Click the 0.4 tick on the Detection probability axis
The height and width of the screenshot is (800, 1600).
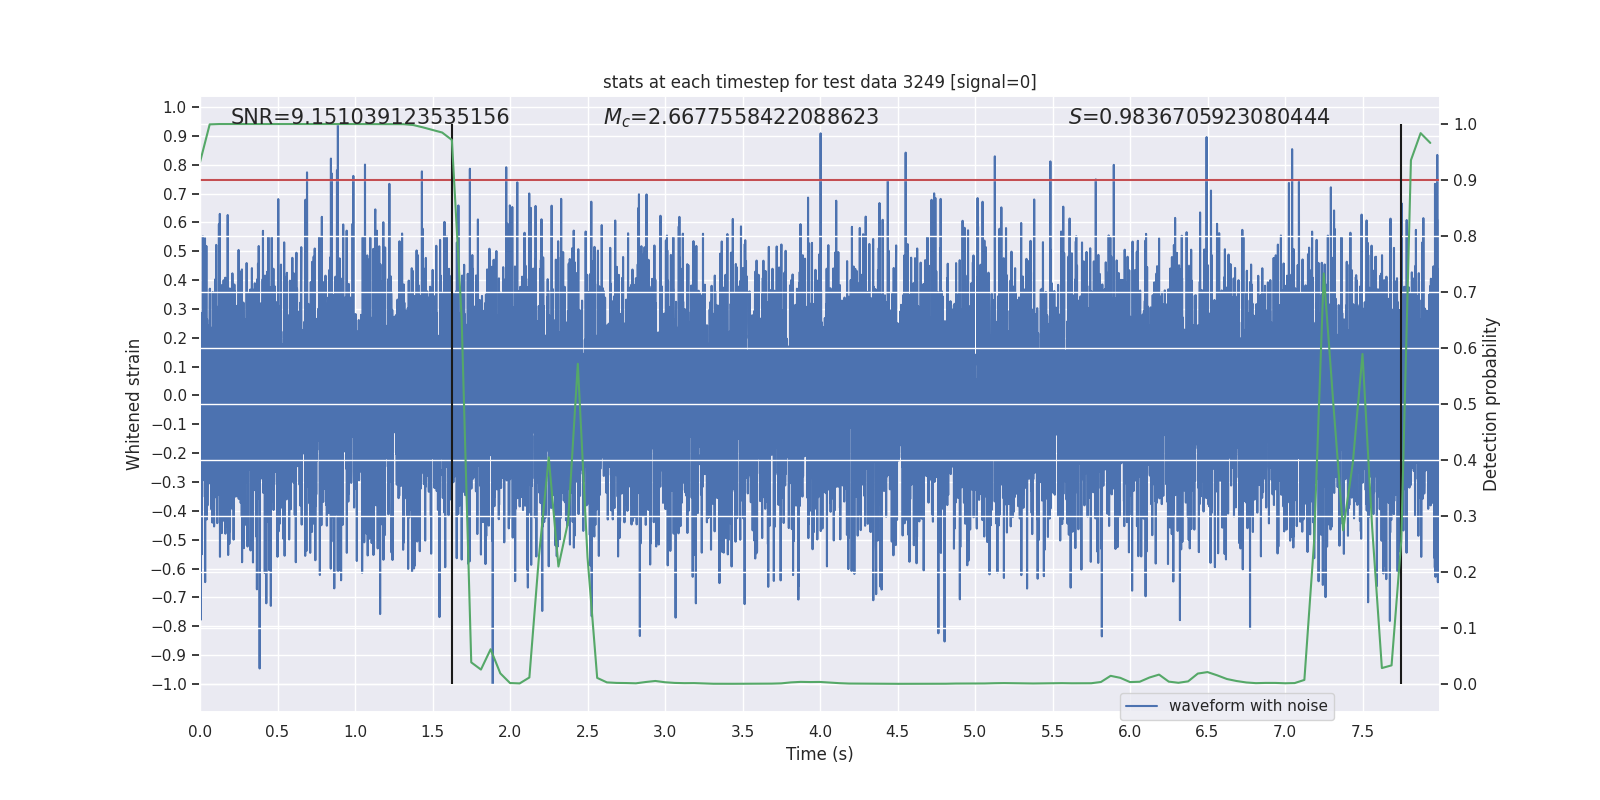1465,461
